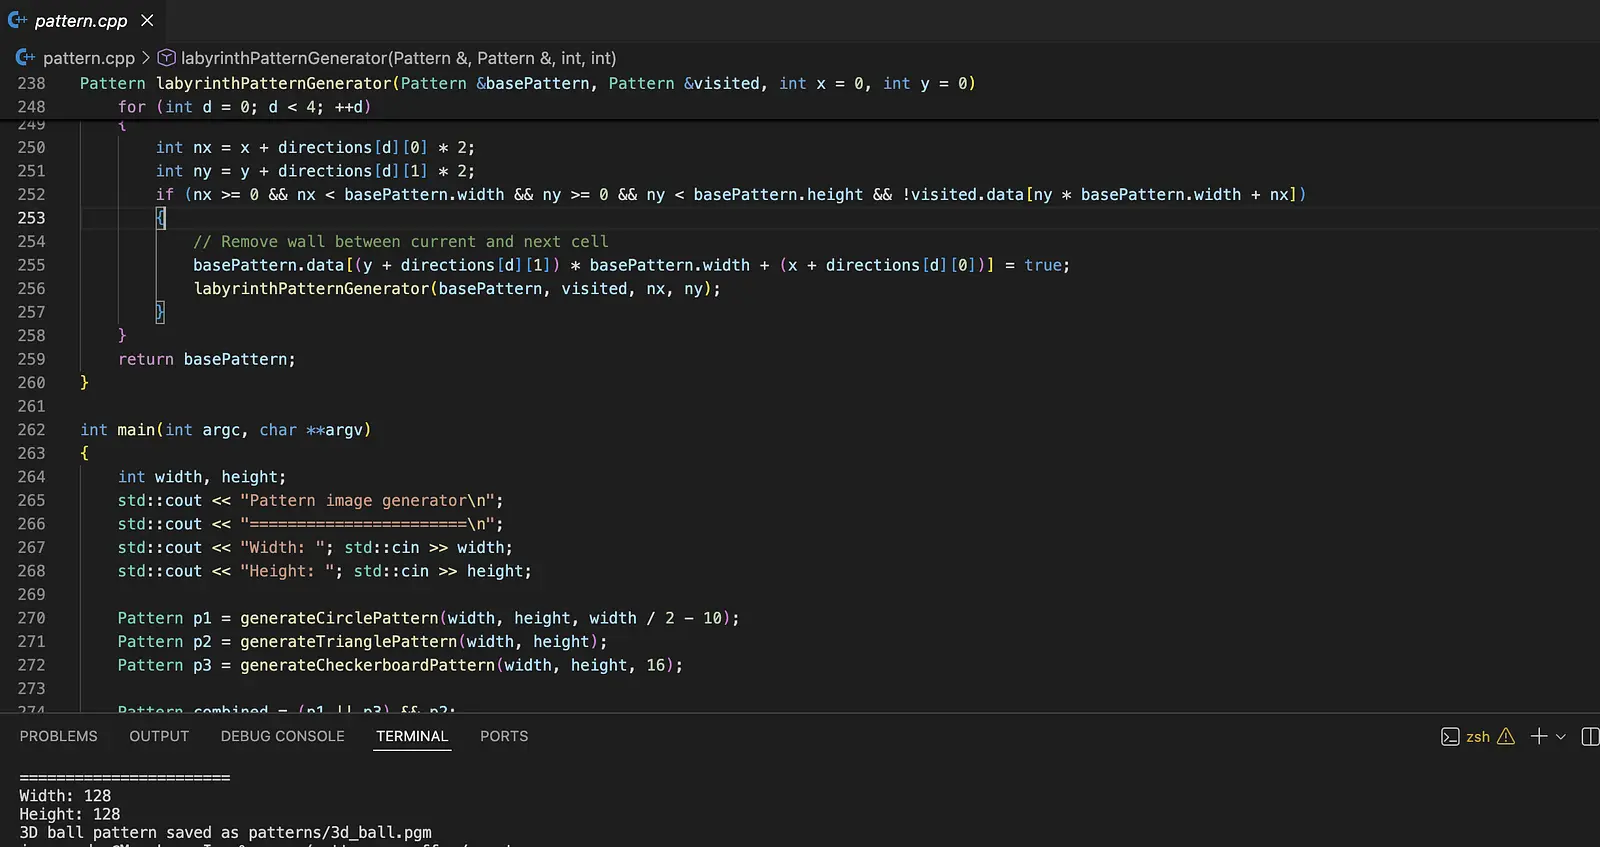The height and width of the screenshot is (847, 1600).
Task: Click the 'std::cin >> height' statement
Action: [x=442, y=571]
